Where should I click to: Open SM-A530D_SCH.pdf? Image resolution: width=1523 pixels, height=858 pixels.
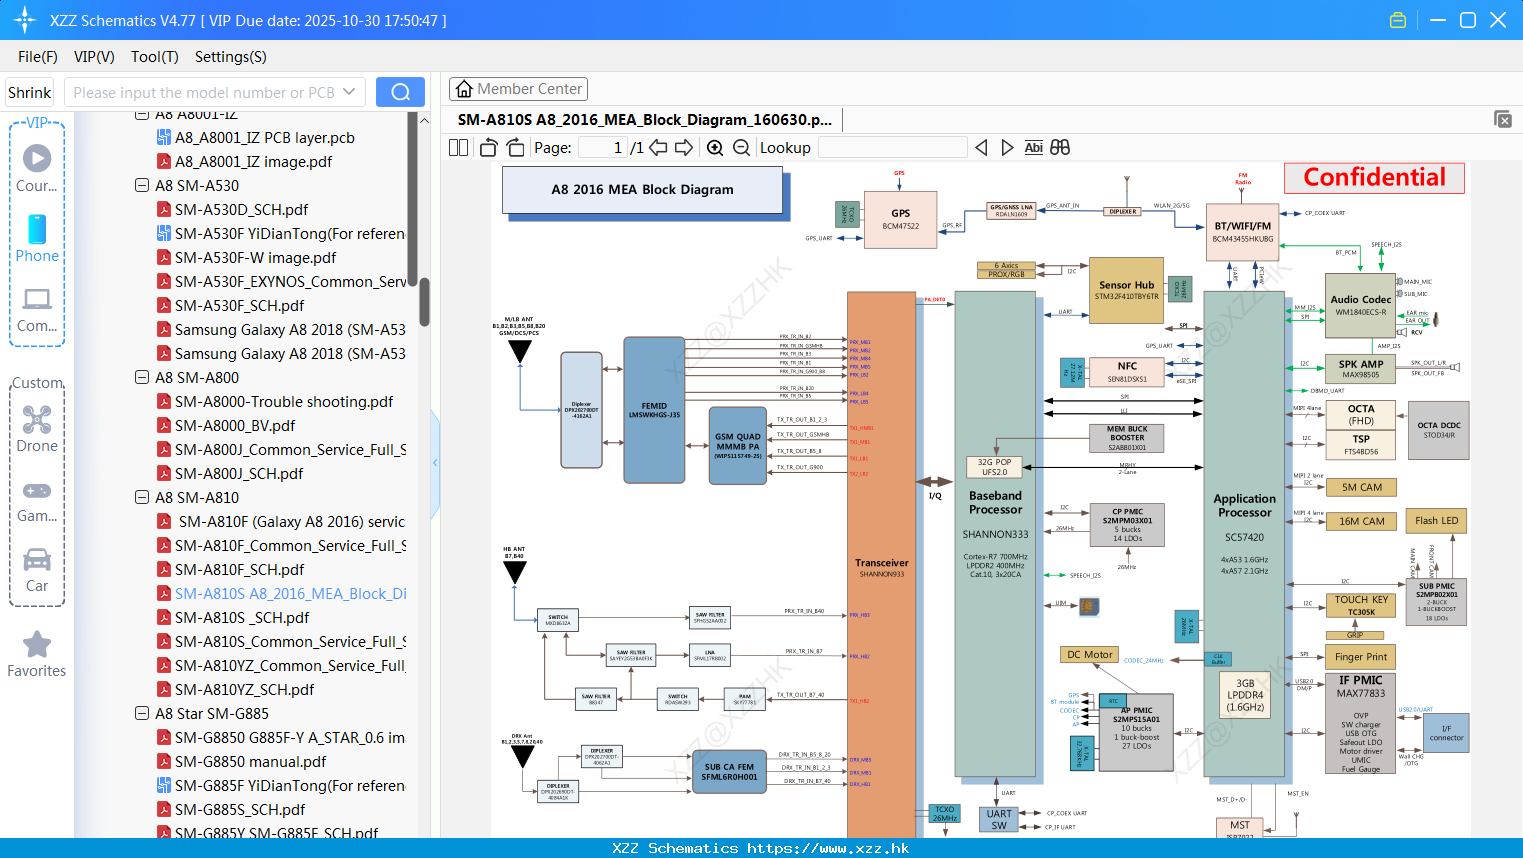[241, 210]
